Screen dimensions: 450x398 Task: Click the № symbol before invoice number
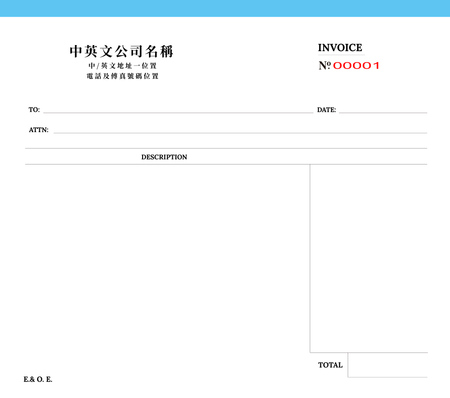pyautogui.click(x=325, y=65)
